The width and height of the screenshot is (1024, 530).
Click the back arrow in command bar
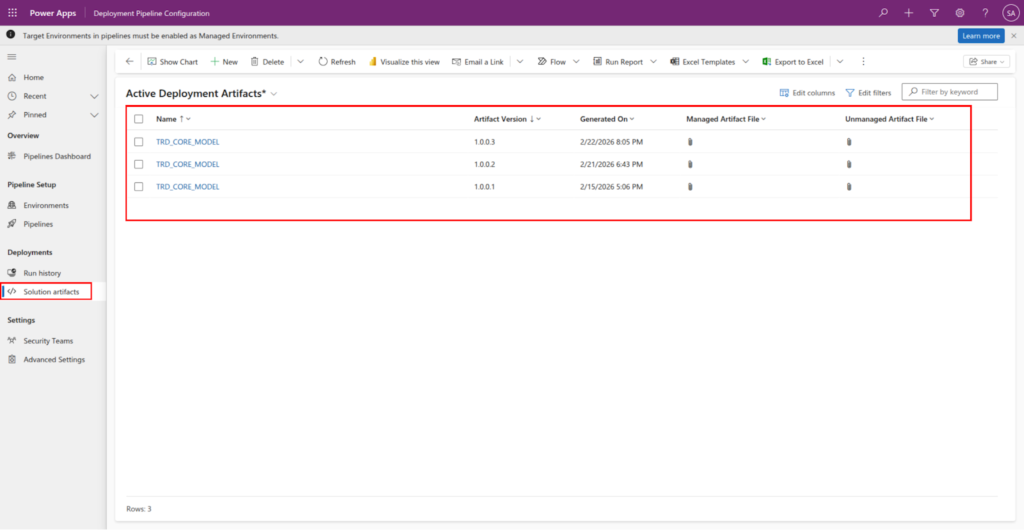tap(129, 61)
